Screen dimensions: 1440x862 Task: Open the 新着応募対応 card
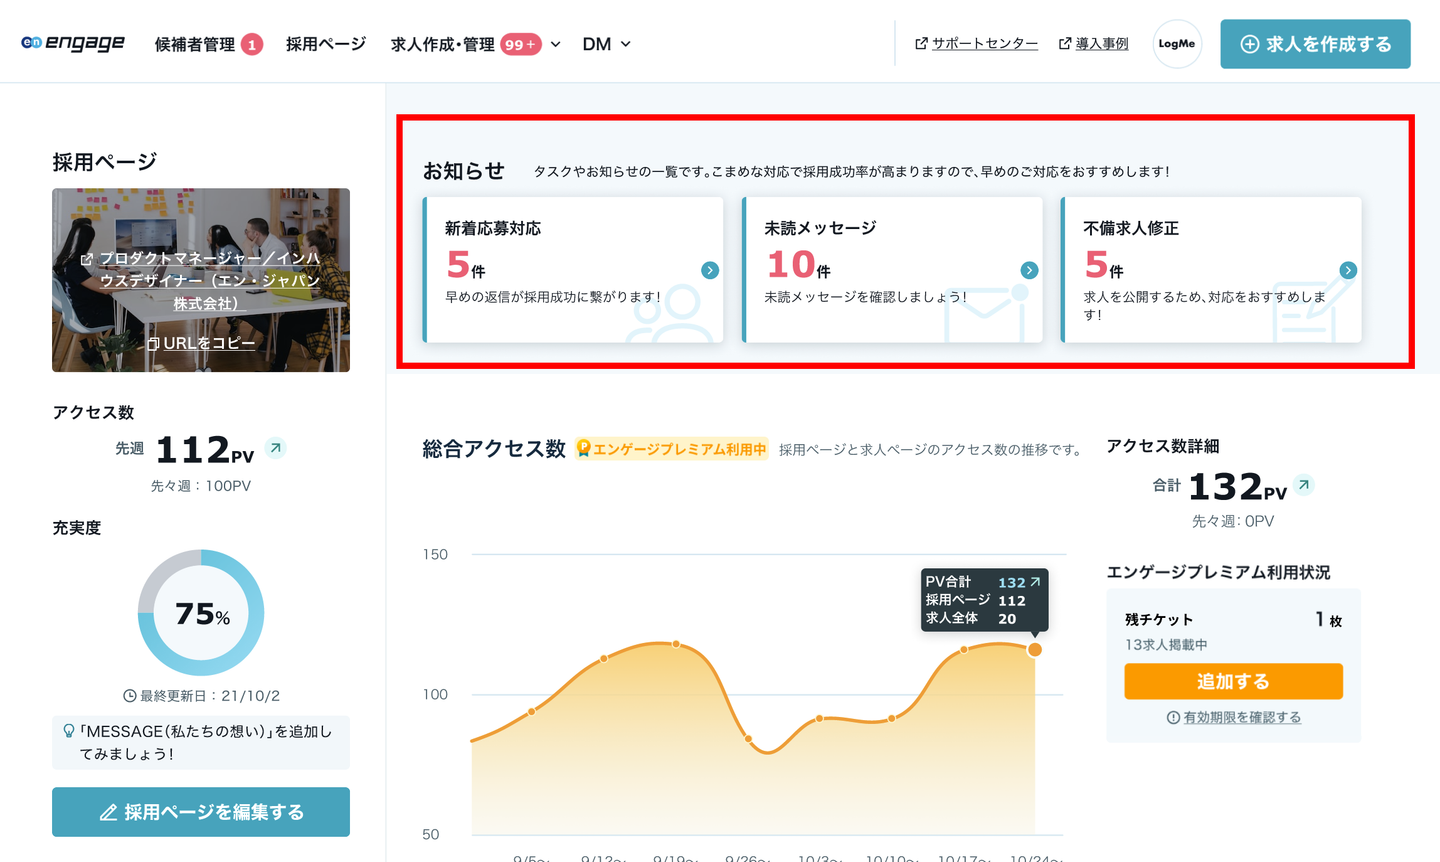pos(573,270)
